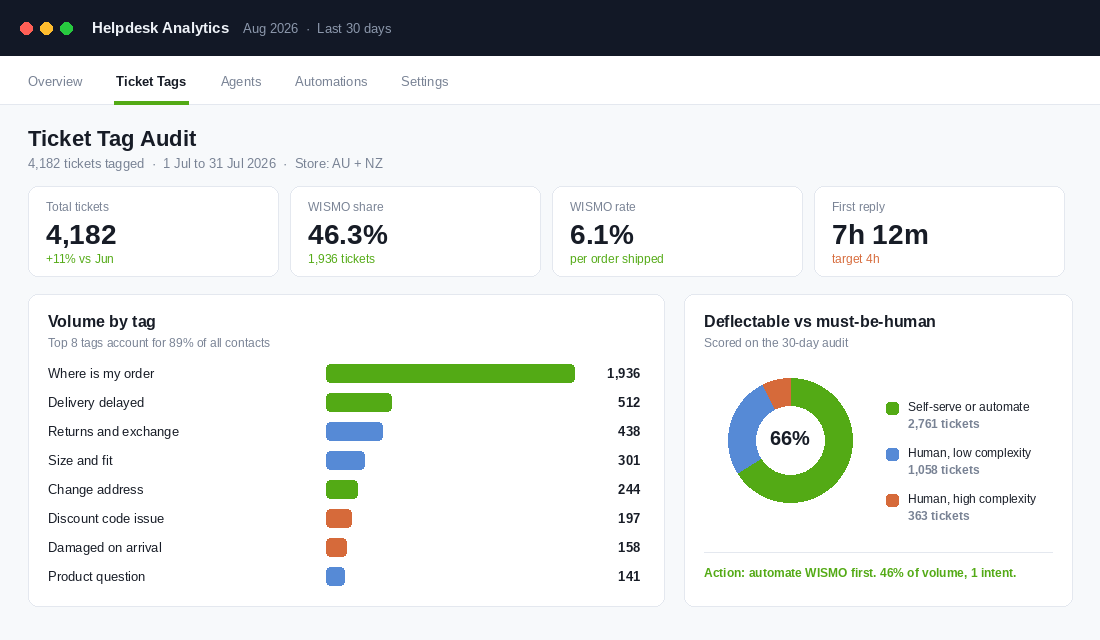Click the 438 ticket count

point(629,432)
